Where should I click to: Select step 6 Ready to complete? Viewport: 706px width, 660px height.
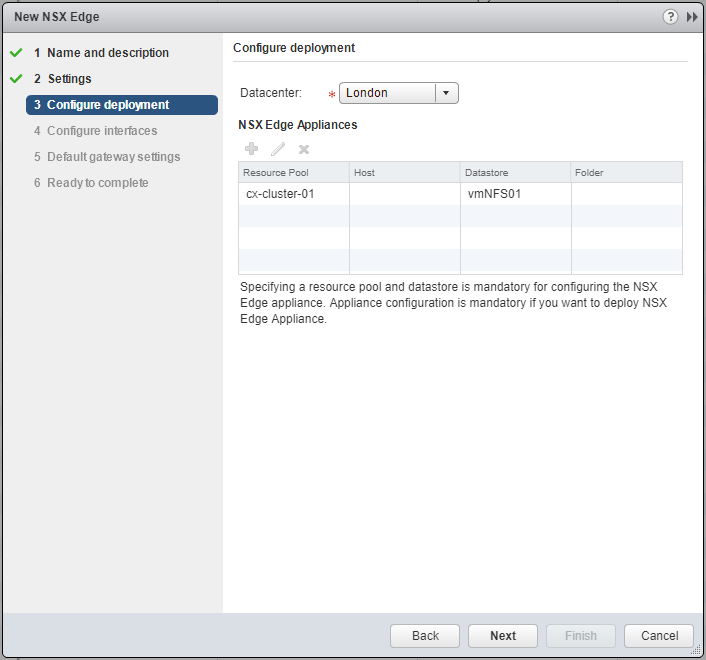pos(97,183)
